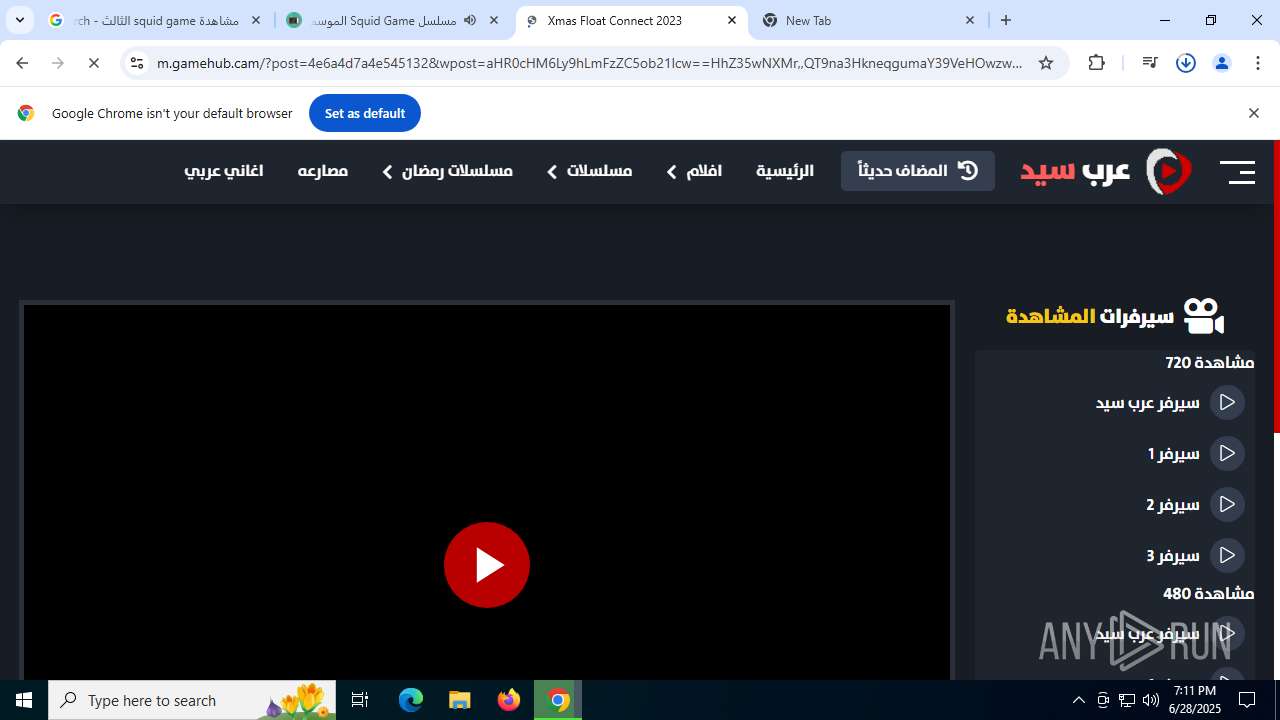Viewport: 1280px width, 720px height.
Task: Open a new browser tab
Action: [1006, 20]
